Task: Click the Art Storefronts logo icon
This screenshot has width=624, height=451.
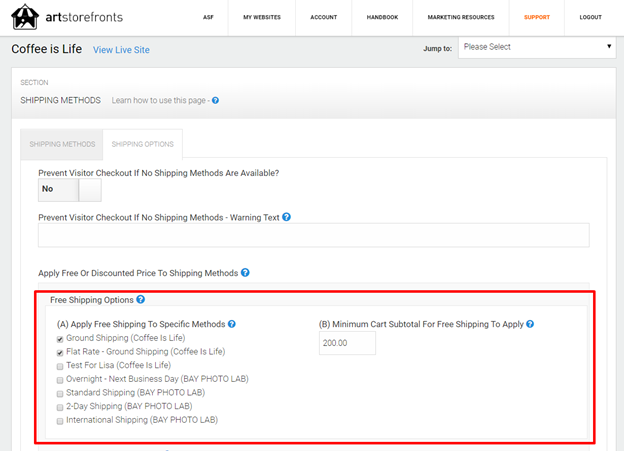Action: (x=27, y=17)
